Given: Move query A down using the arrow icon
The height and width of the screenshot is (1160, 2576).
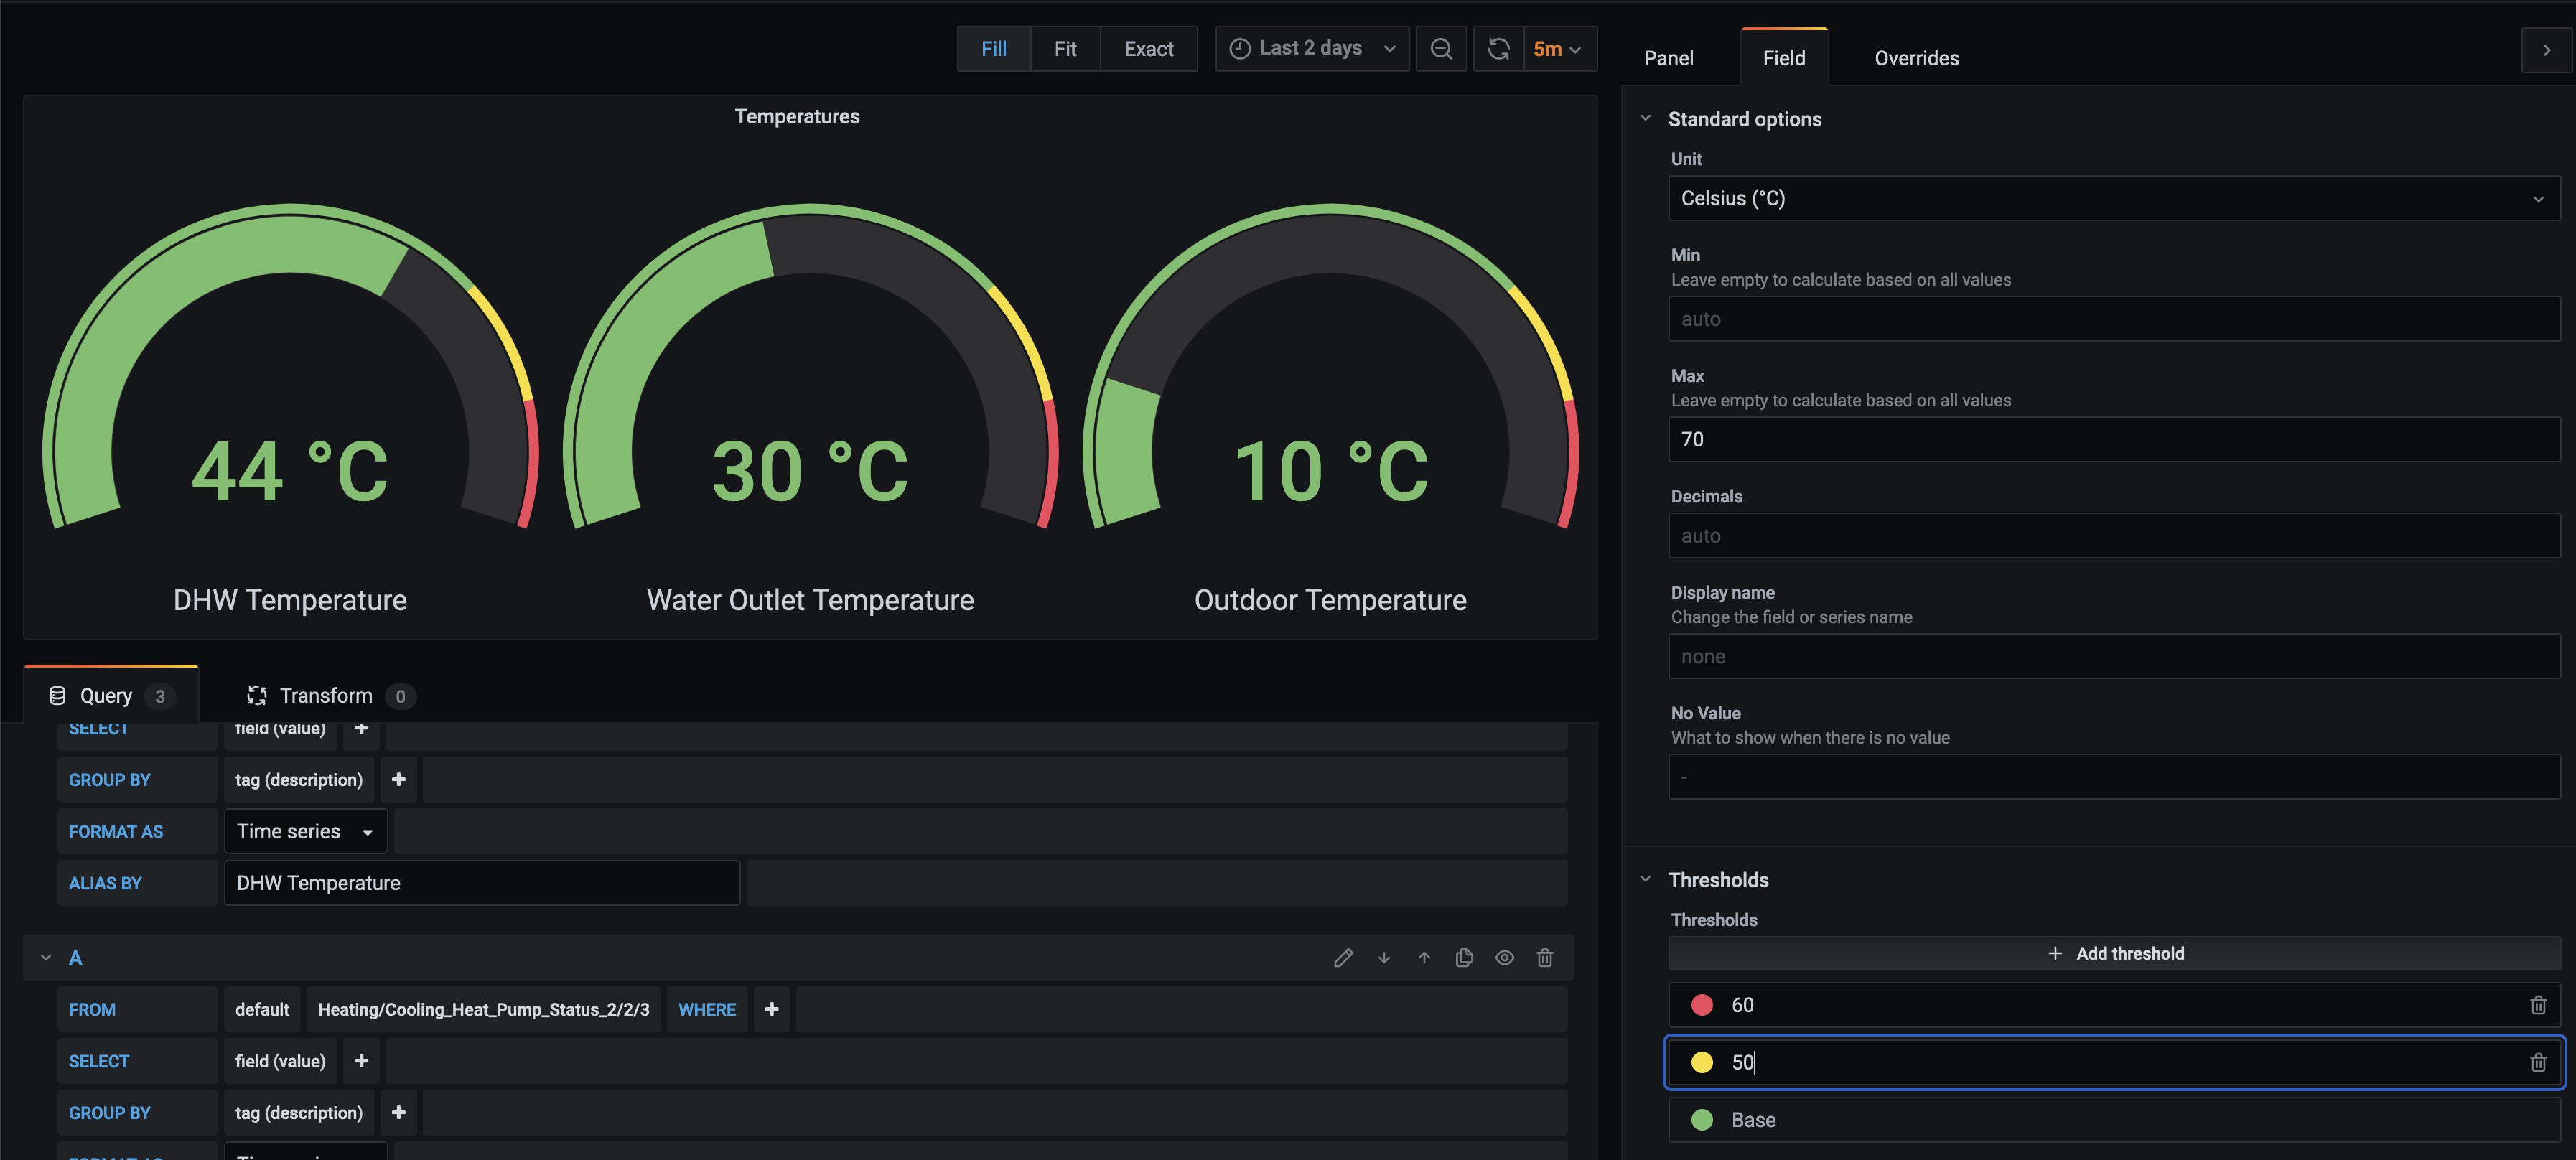Looking at the screenshot, I should point(1384,957).
